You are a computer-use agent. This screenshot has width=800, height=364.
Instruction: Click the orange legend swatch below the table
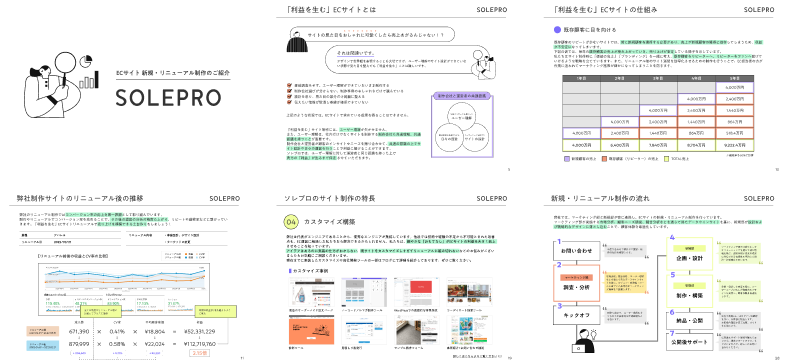point(605,159)
